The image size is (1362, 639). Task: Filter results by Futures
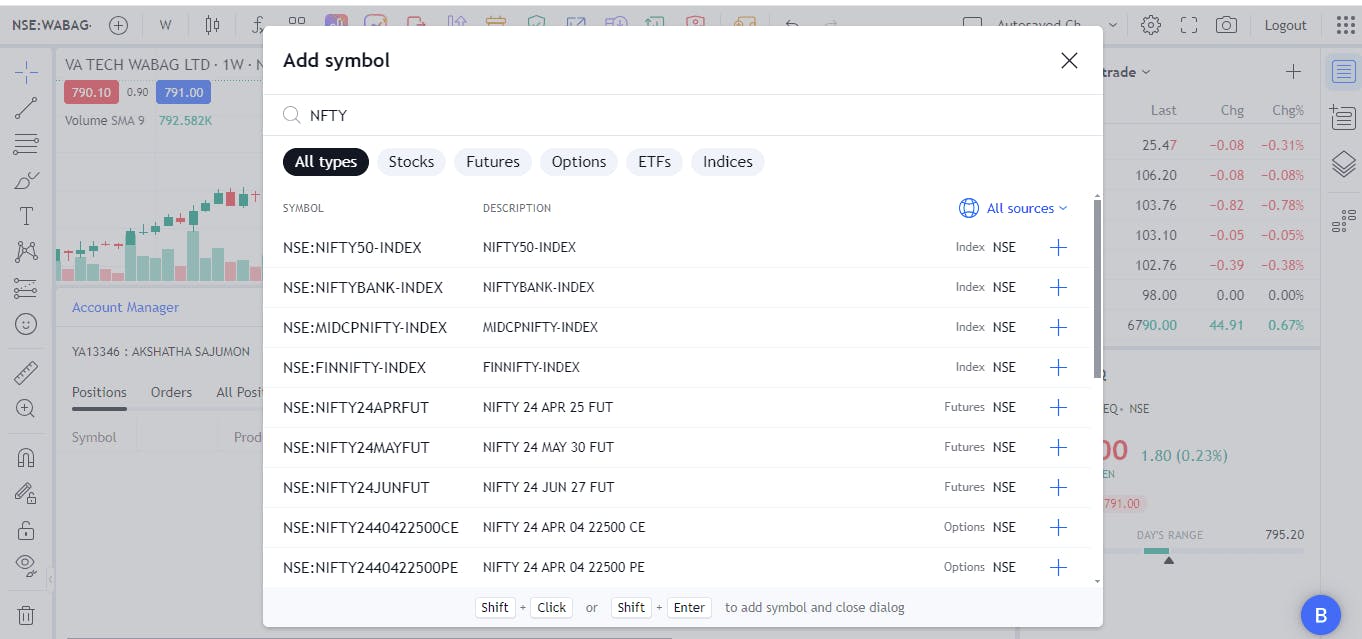tap(493, 162)
